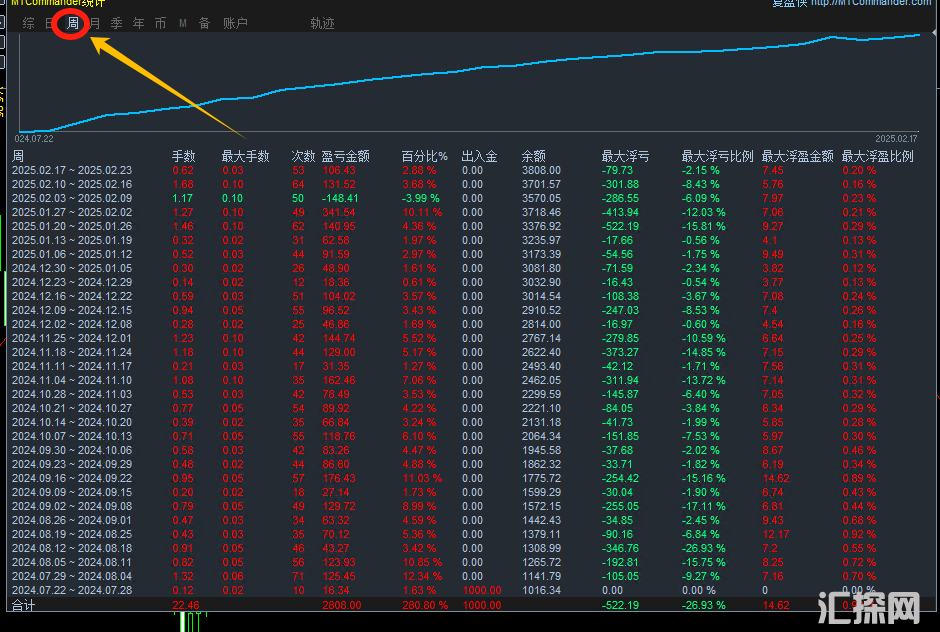Open the MTCommander.com link
Image resolution: width=940 pixels, height=632 pixels.
[870, 3]
